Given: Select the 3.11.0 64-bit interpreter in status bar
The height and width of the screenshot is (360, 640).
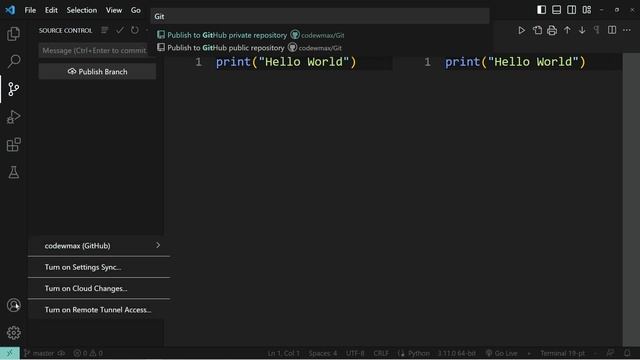Looking at the screenshot, I should 457,353.
